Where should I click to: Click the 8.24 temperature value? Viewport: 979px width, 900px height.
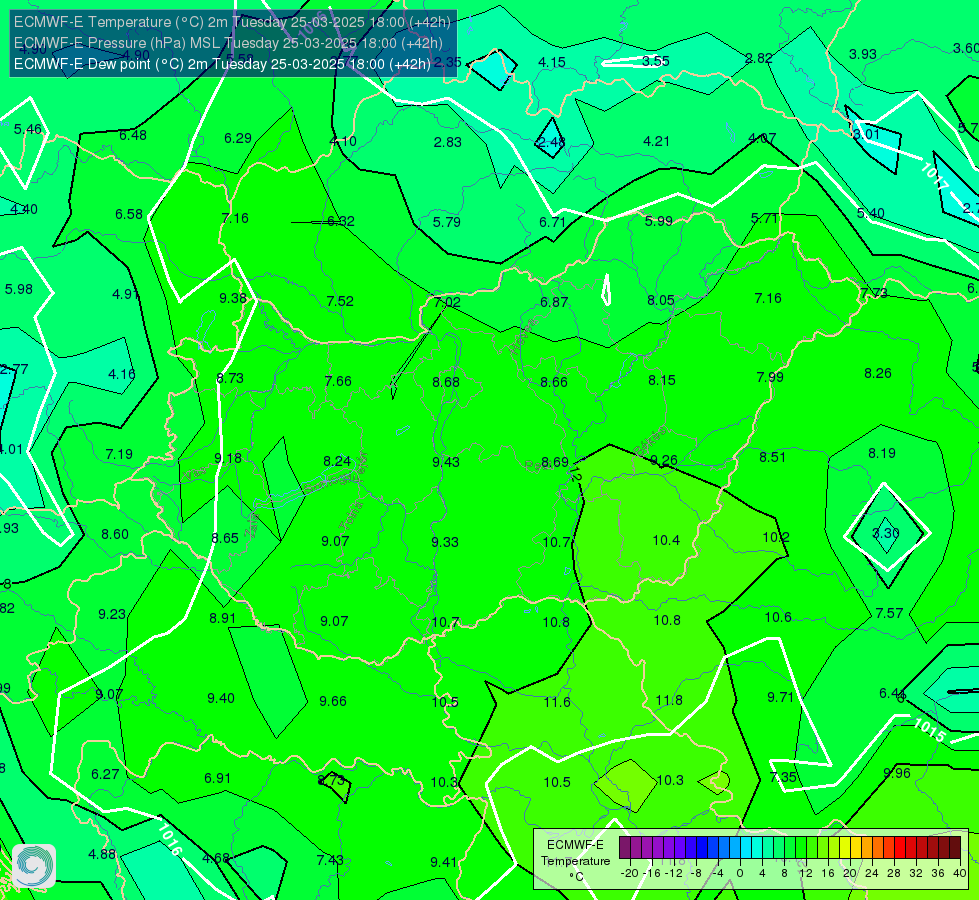(337, 461)
